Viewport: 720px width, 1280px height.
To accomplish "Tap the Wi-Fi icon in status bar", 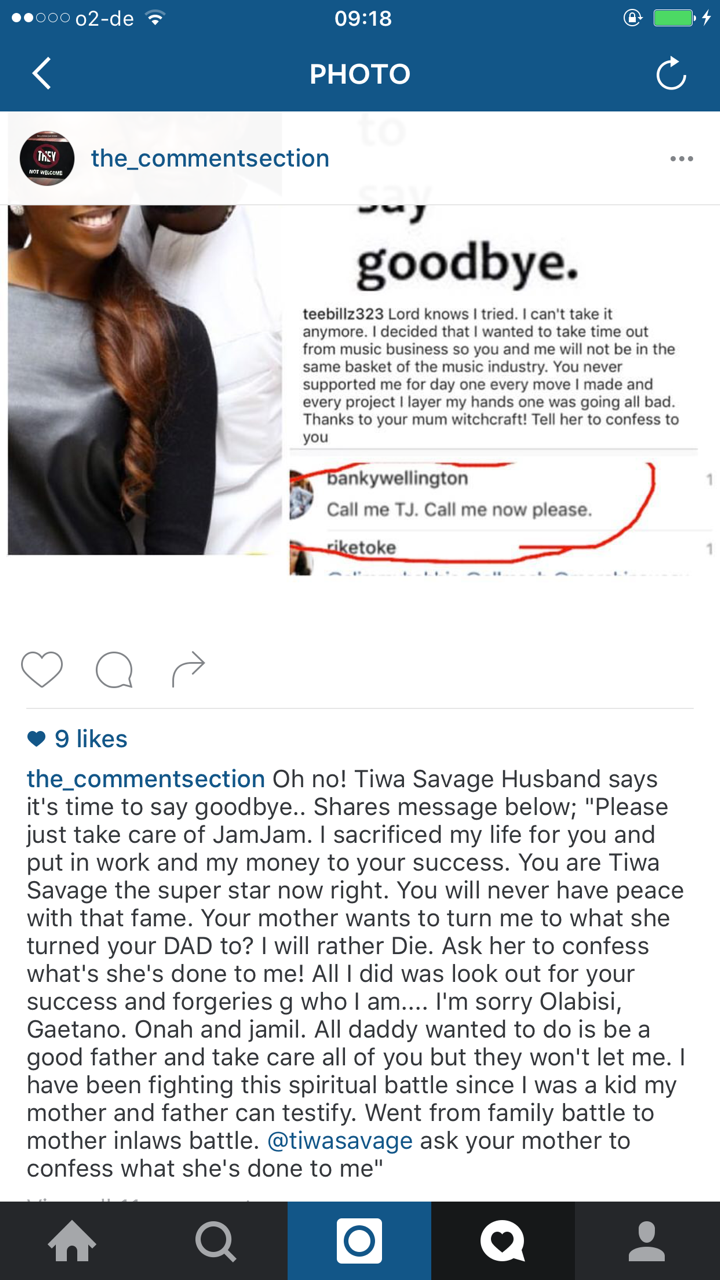I will tap(154, 18).
